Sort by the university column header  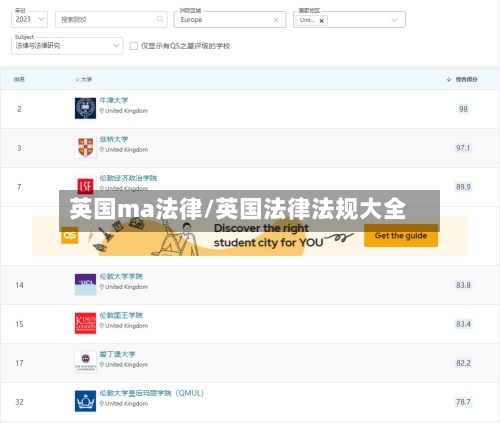point(83,79)
